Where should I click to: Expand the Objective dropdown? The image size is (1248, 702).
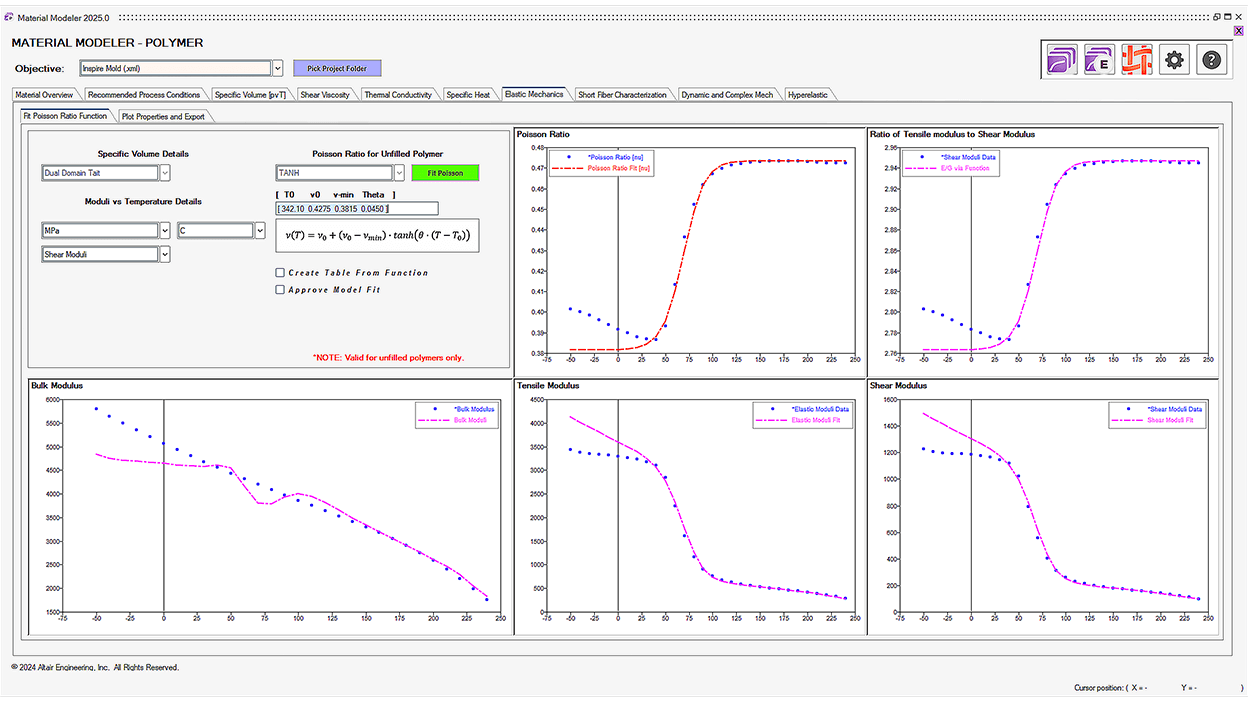278,68
